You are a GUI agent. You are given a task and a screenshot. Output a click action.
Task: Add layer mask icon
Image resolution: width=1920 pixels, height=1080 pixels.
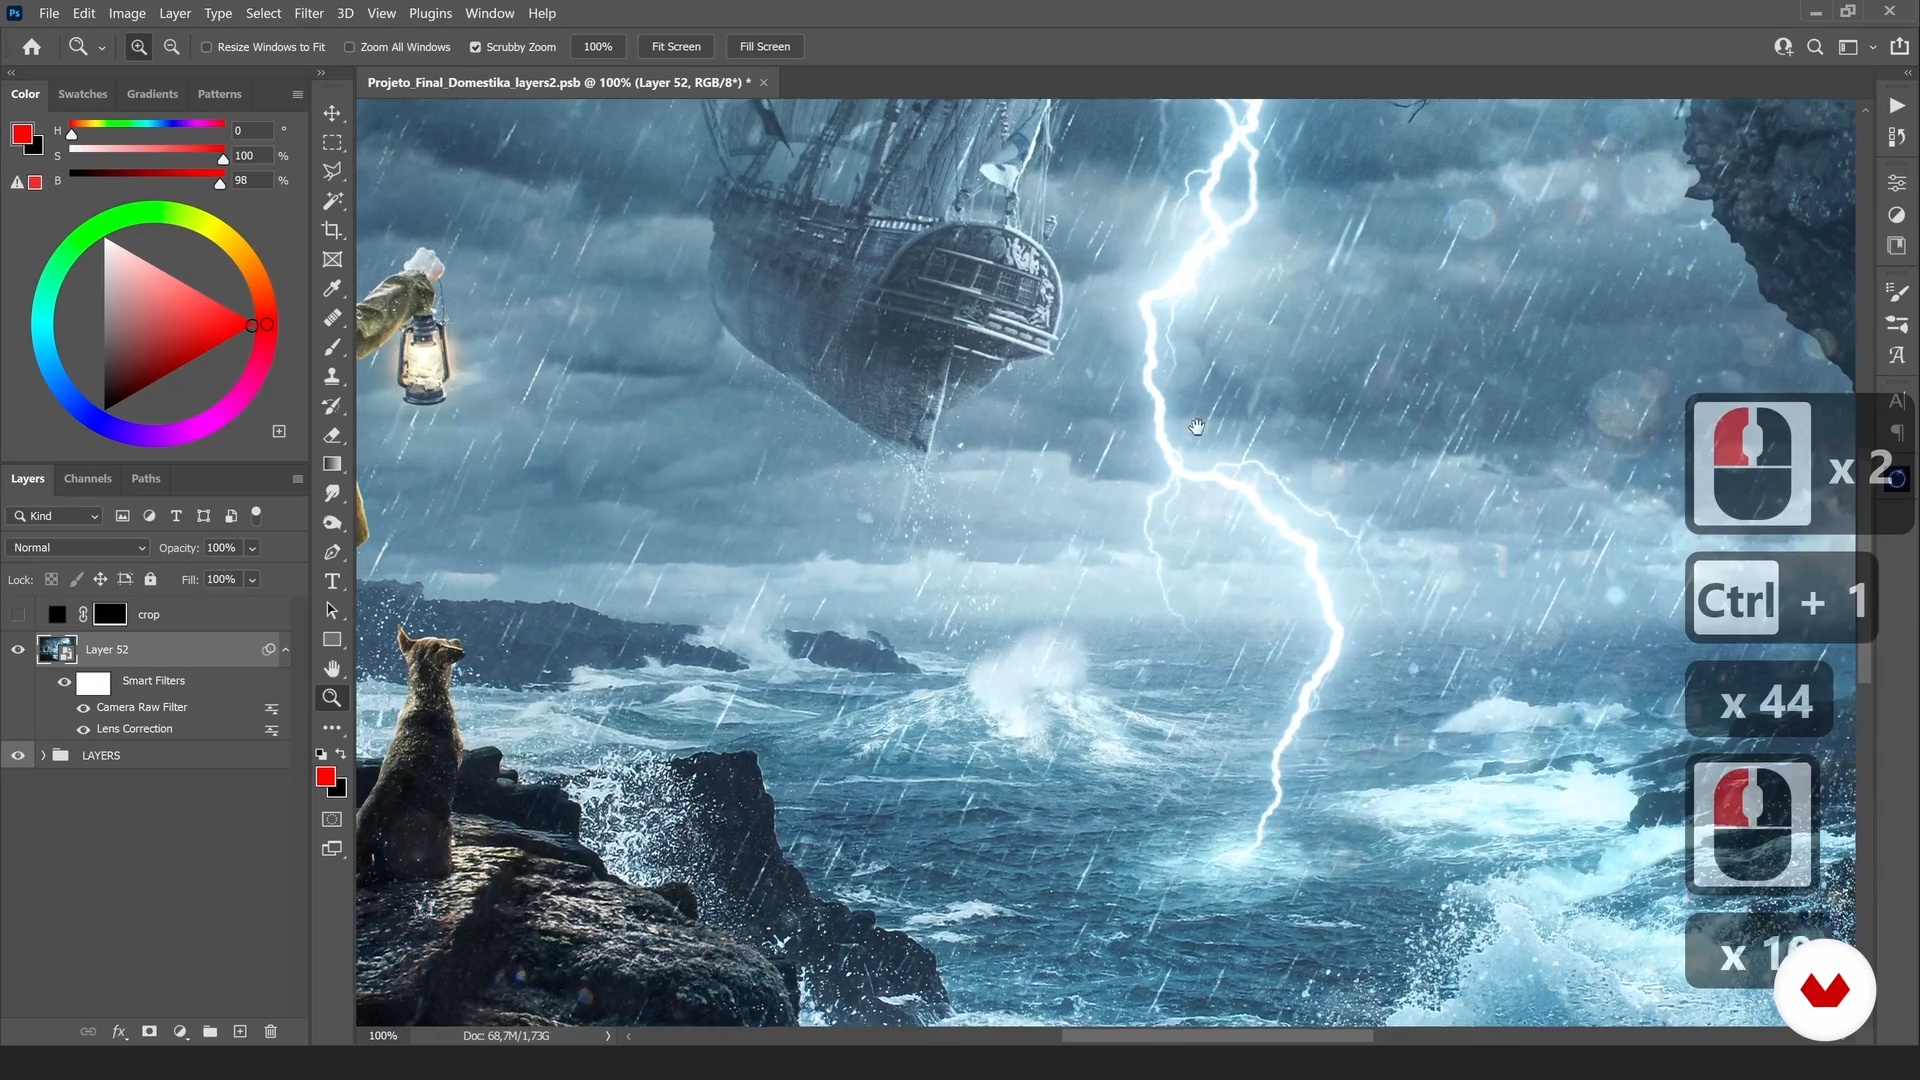[x=149, y=1031]
